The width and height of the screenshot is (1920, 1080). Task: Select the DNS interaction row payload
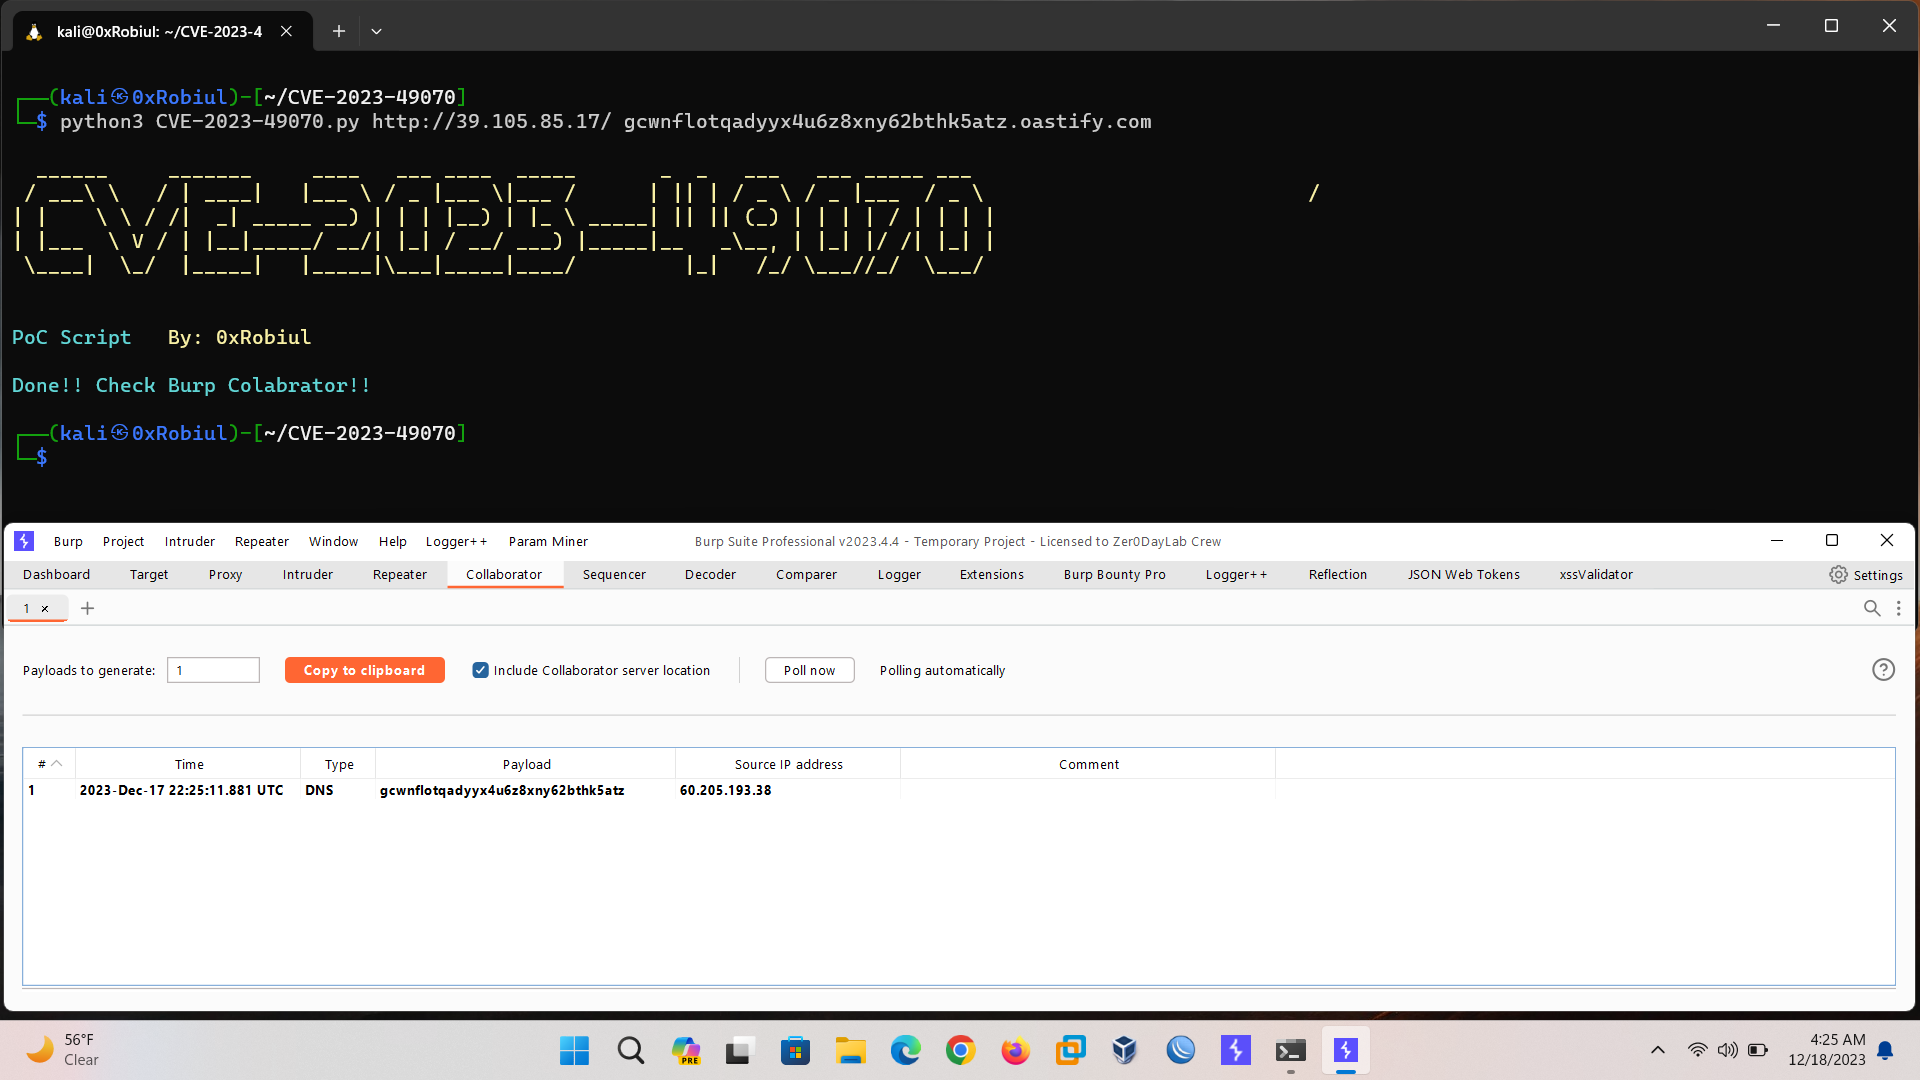tap(502, 790)
